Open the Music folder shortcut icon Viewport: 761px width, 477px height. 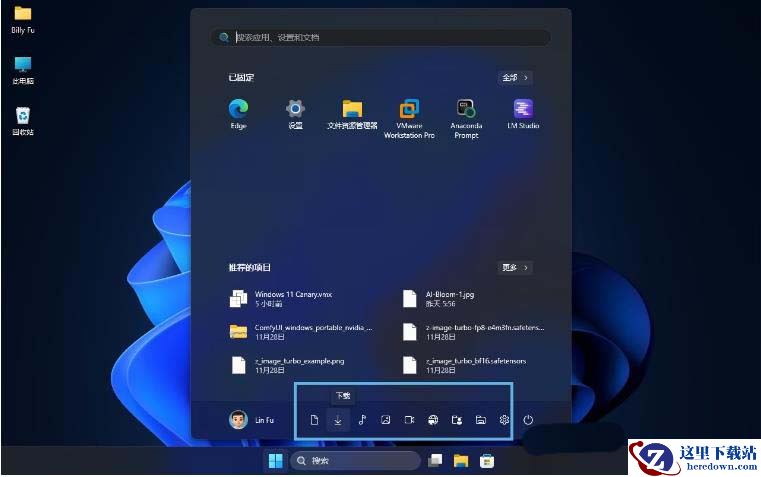tap(362, 420)
